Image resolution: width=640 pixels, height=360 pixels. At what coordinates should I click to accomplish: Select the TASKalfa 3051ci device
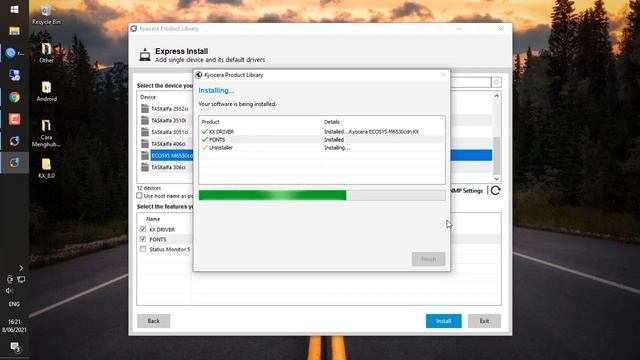coord(169,132)
